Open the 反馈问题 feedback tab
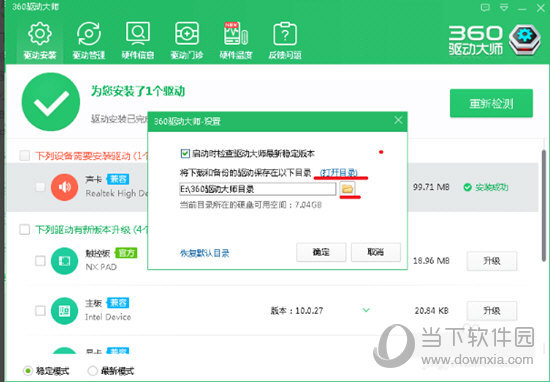Viewport: 550px width, 382px height. click(x=285, y=41)
